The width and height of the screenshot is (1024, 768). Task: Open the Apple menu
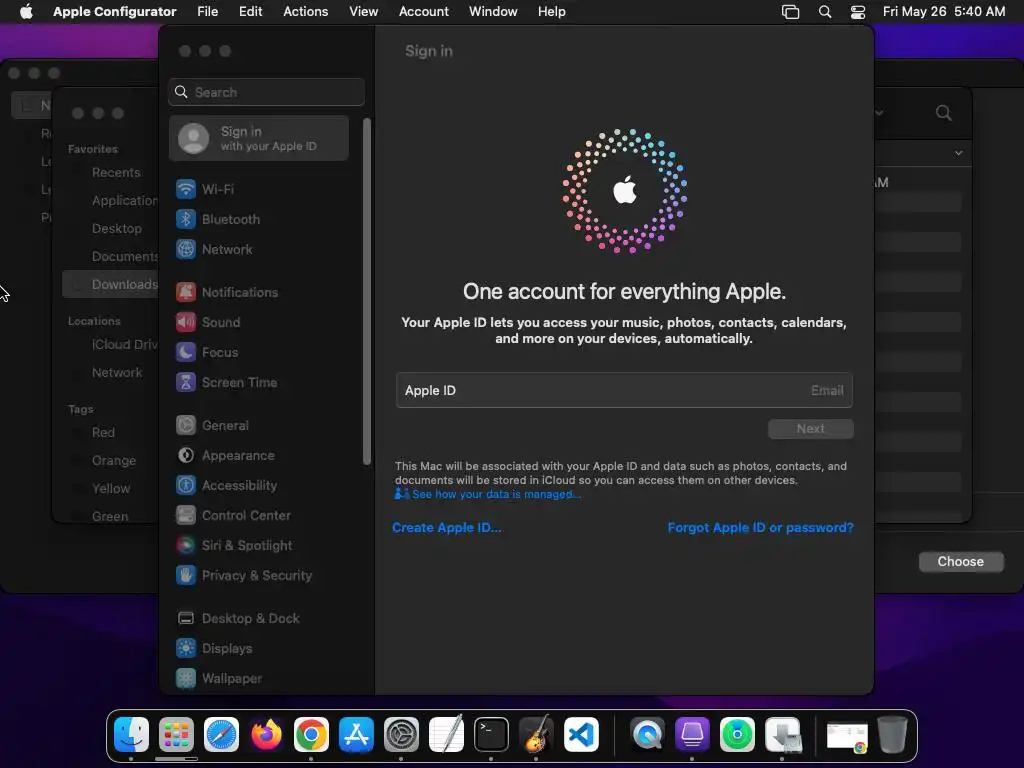point(26,12)
